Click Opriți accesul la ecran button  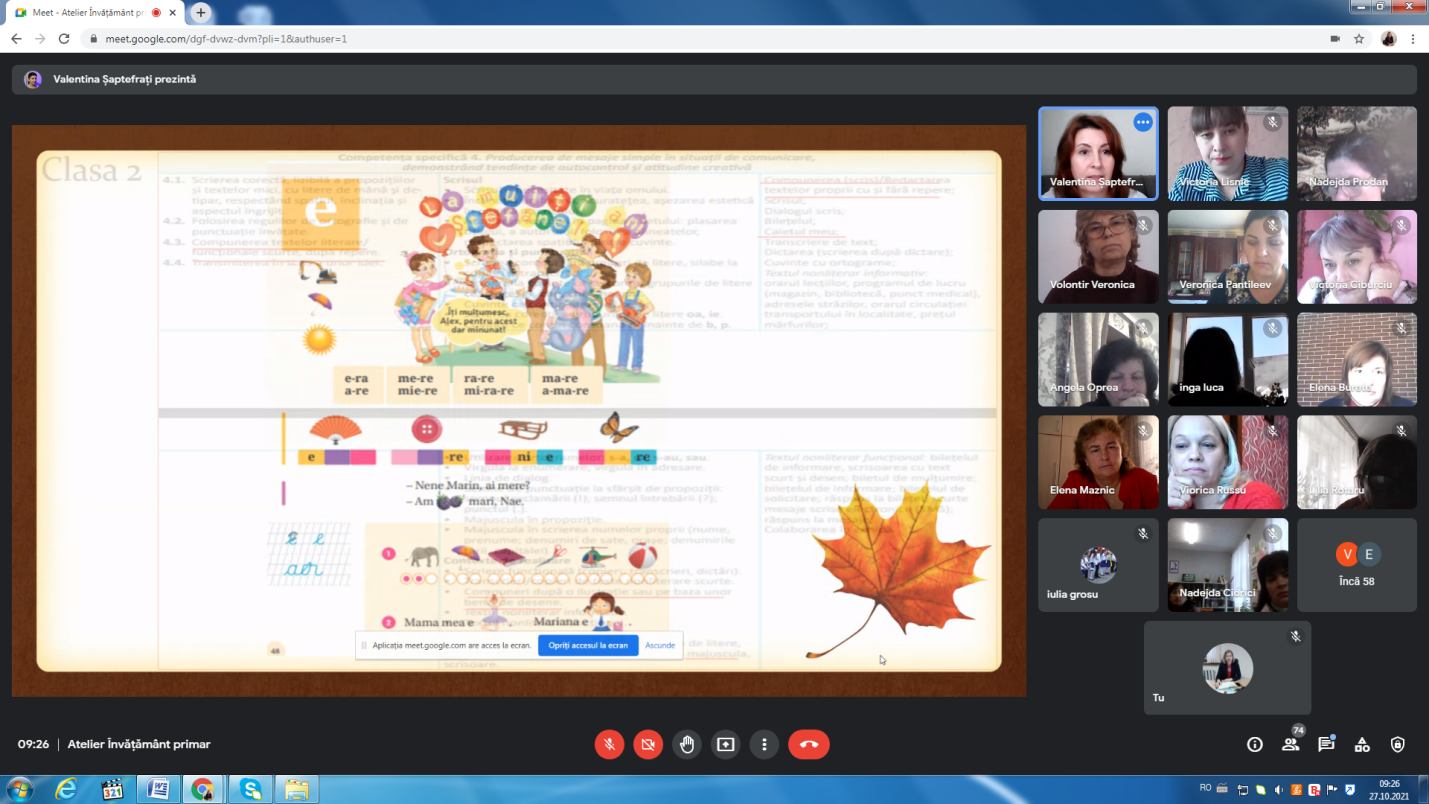click(588, 645)
